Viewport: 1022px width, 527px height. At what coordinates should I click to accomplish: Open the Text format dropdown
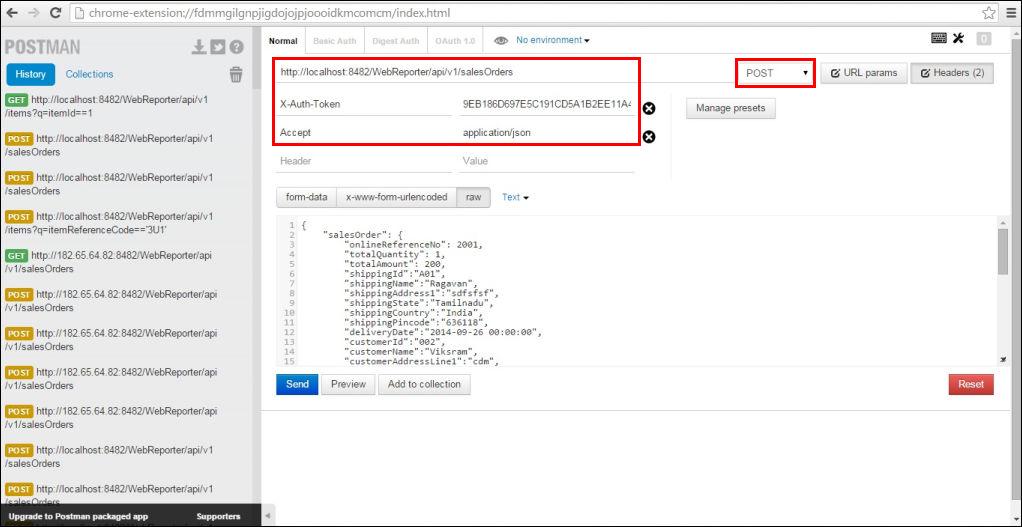click(x=515, y=197)
